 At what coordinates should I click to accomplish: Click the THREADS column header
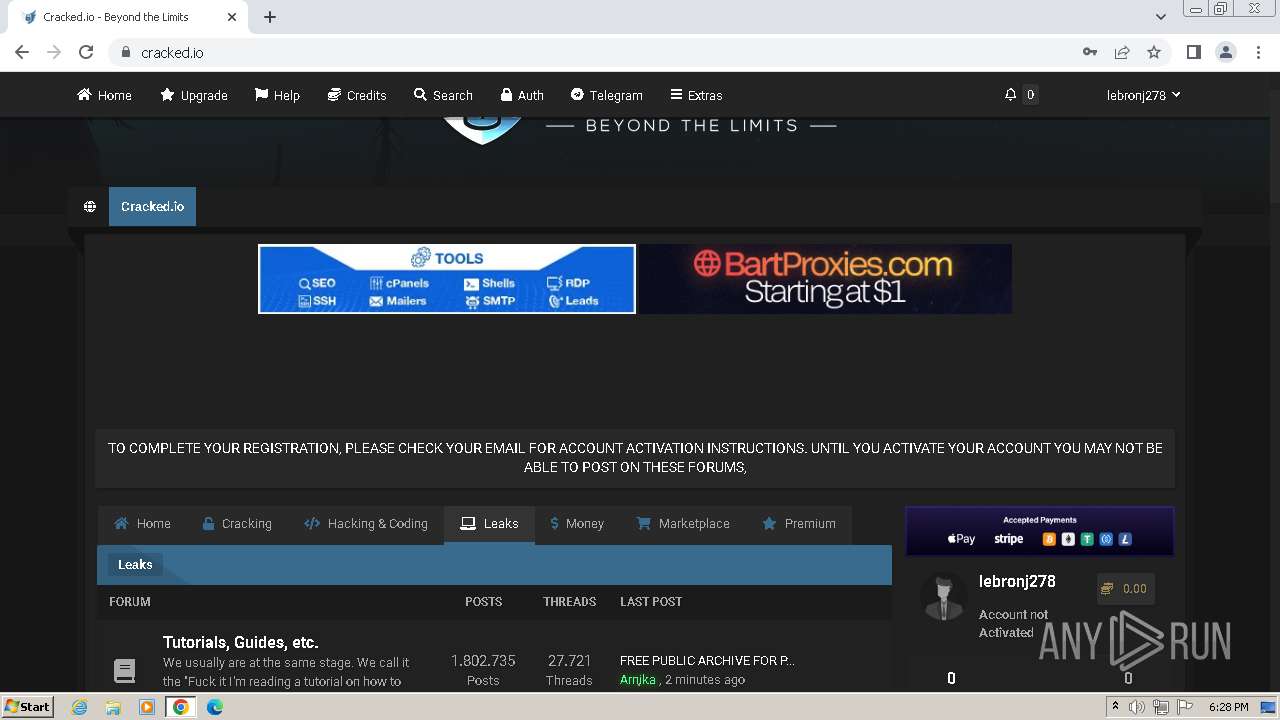pyautogui.click(x=569, y=602)
